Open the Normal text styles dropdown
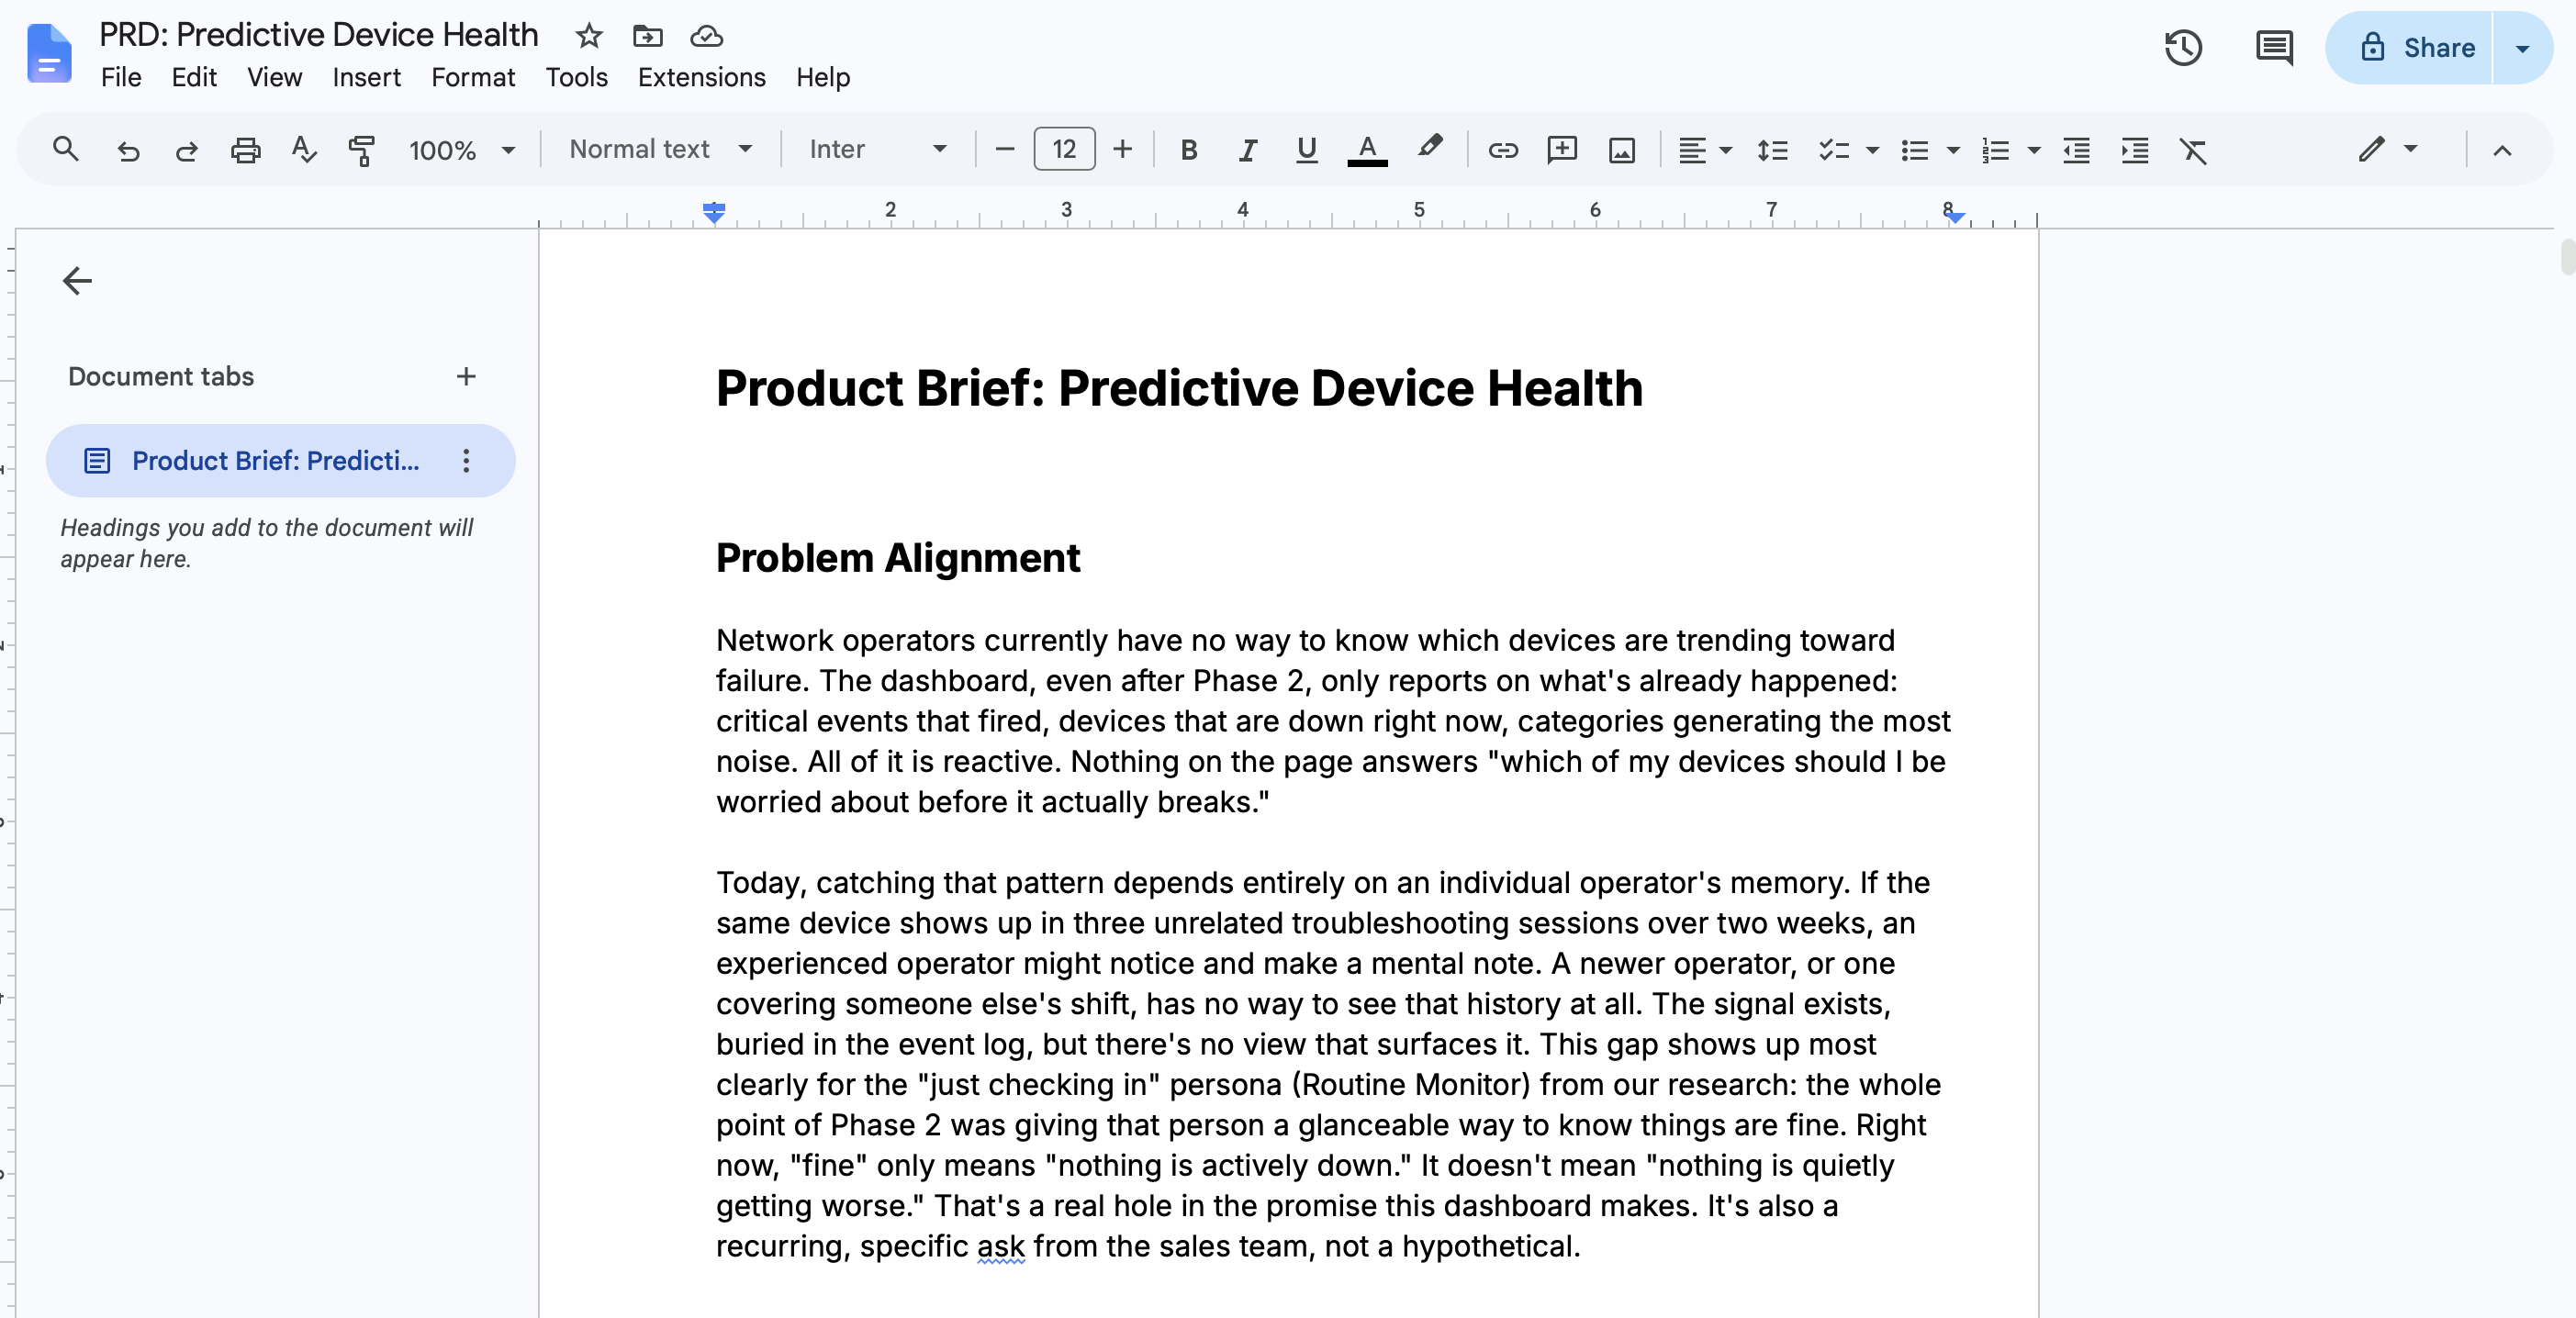Viewport: 2576px width, 1318px height. point(660,150)
